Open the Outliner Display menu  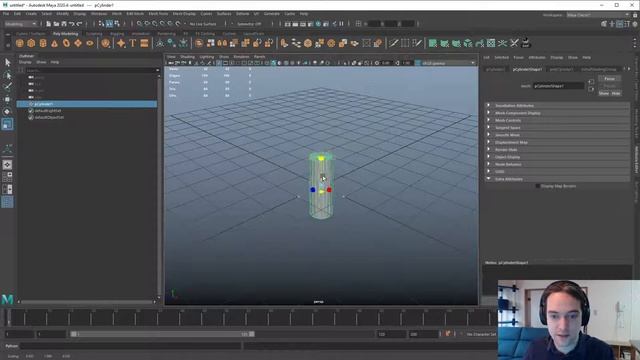point(25,62)
